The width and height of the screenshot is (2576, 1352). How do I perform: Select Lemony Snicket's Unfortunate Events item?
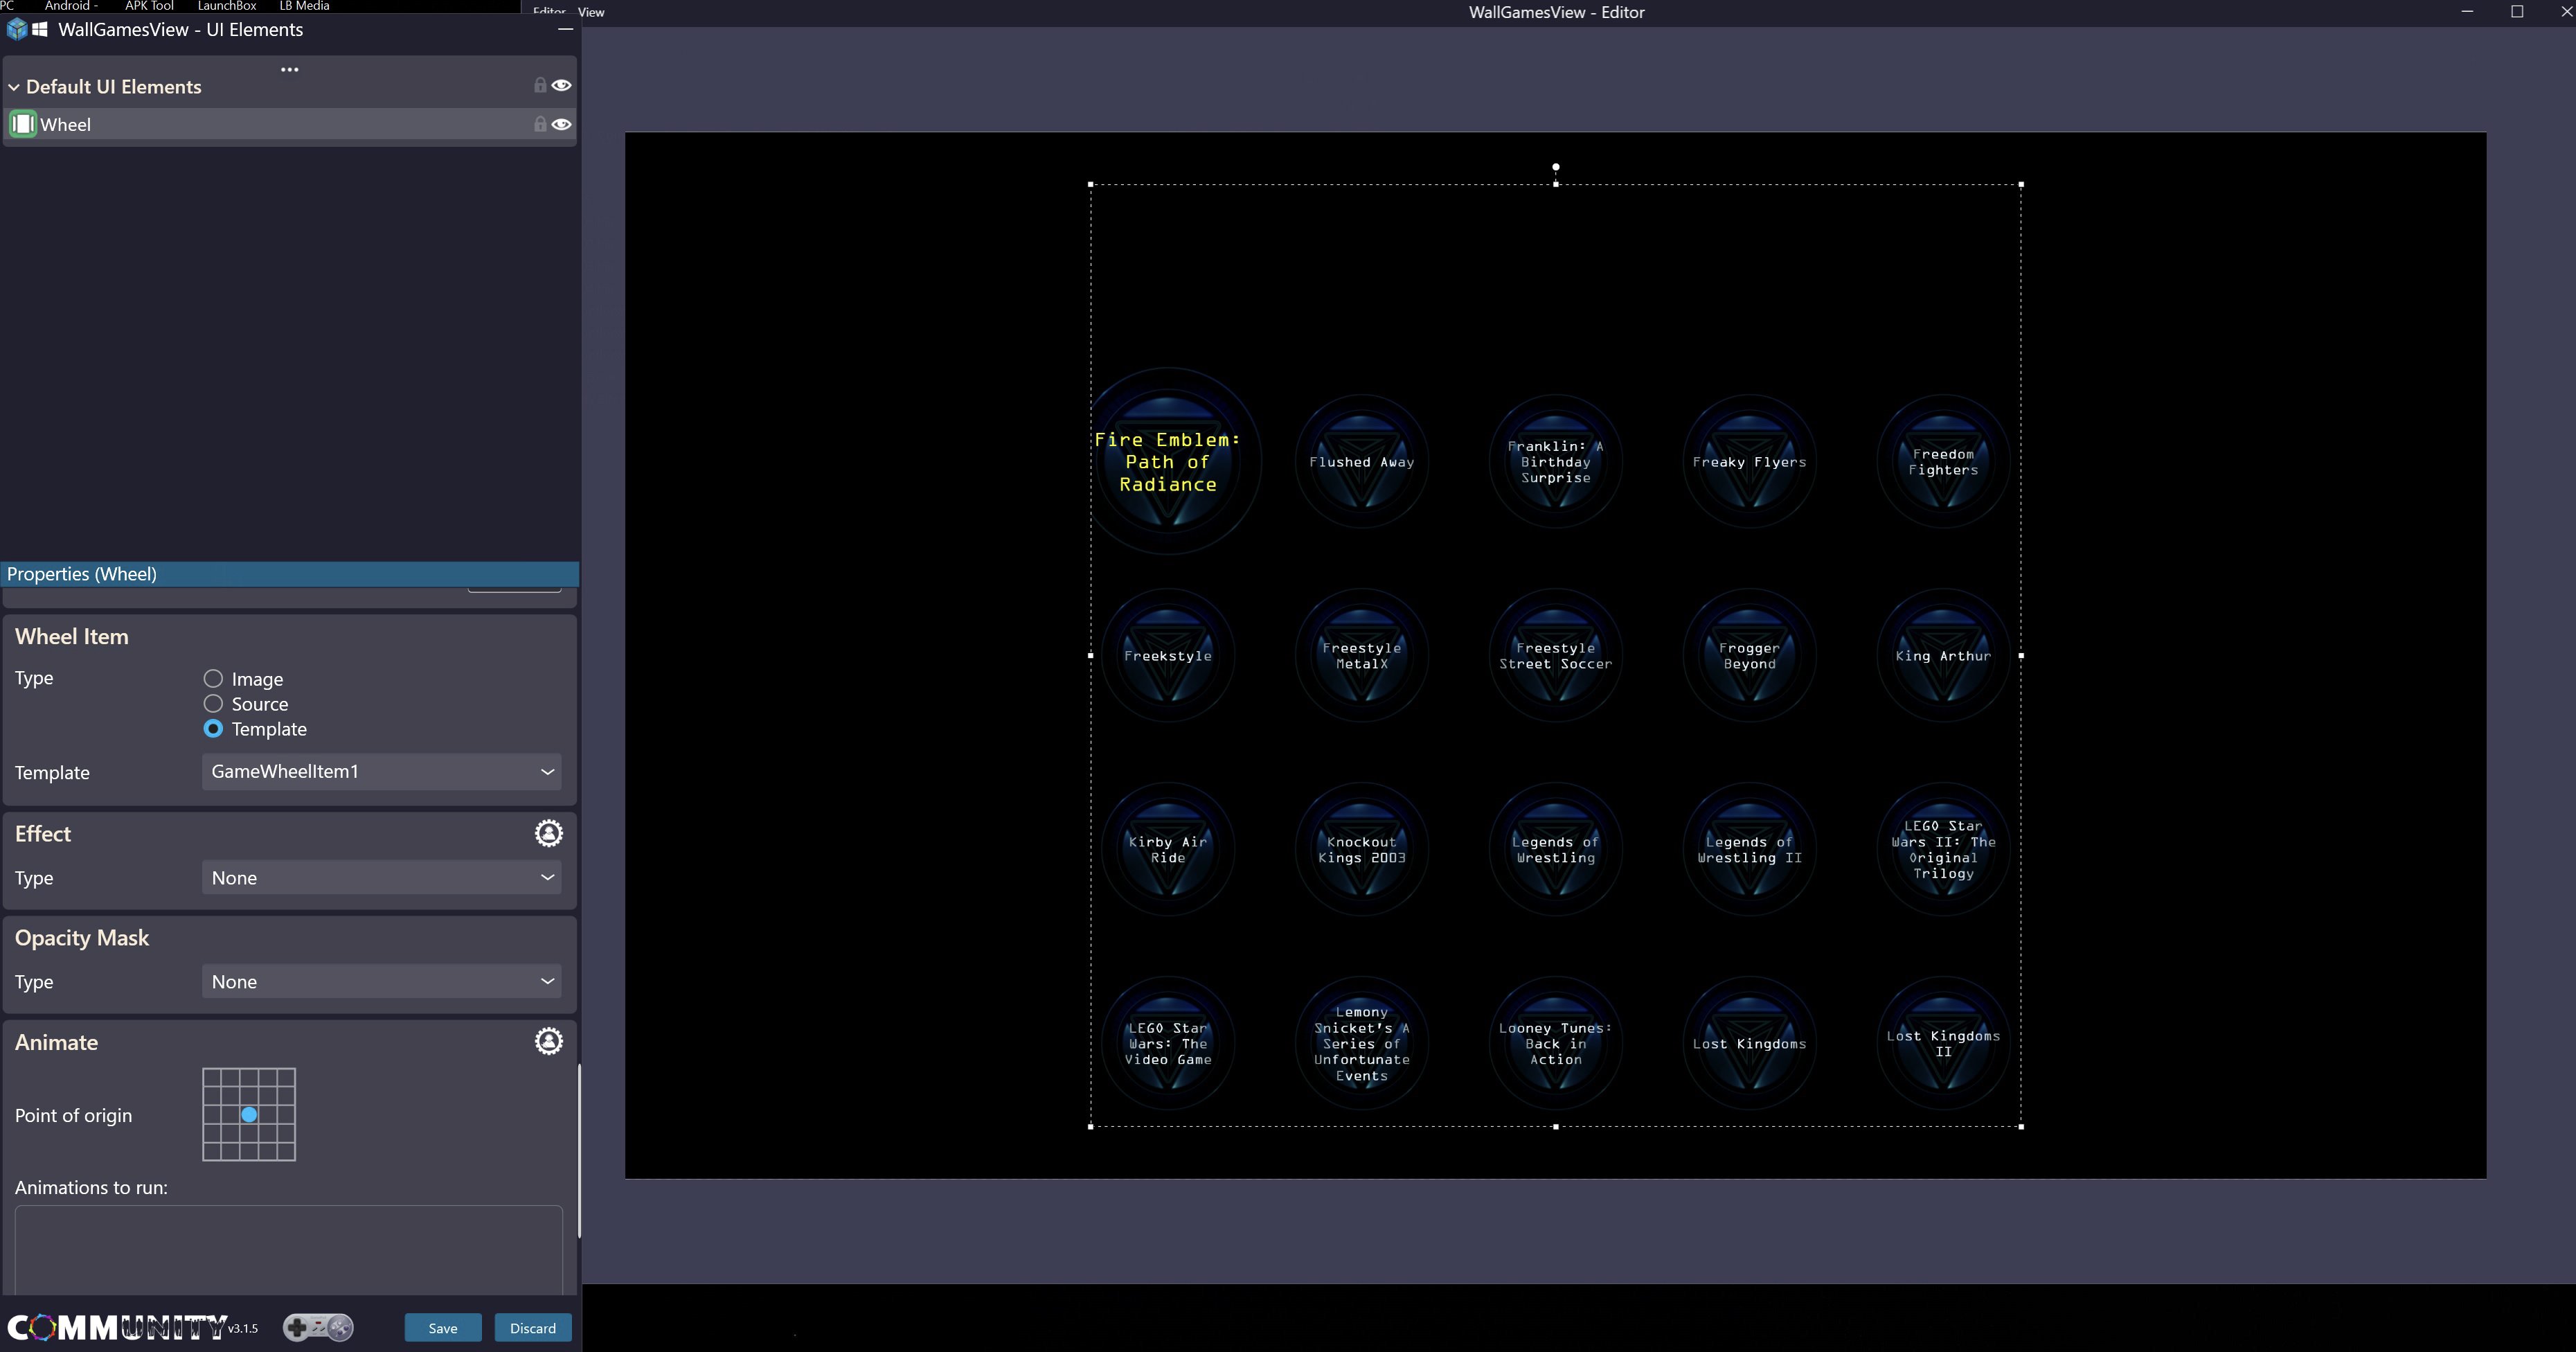point(1361,1044)
